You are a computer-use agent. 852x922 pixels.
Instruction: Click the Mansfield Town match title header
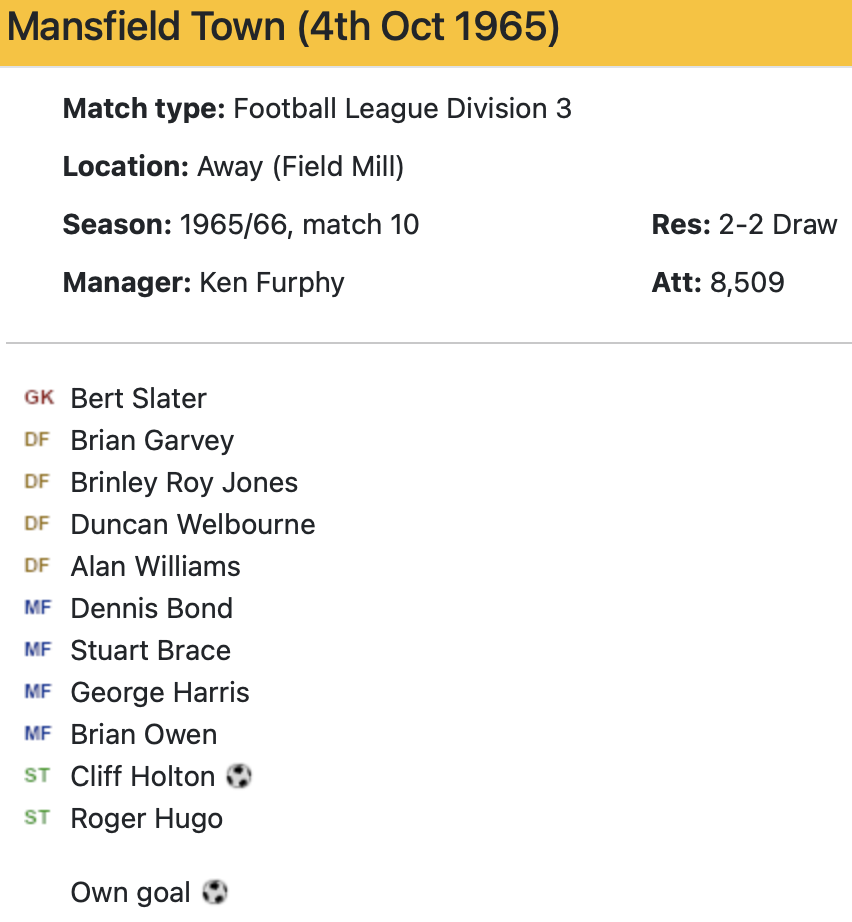283,28
